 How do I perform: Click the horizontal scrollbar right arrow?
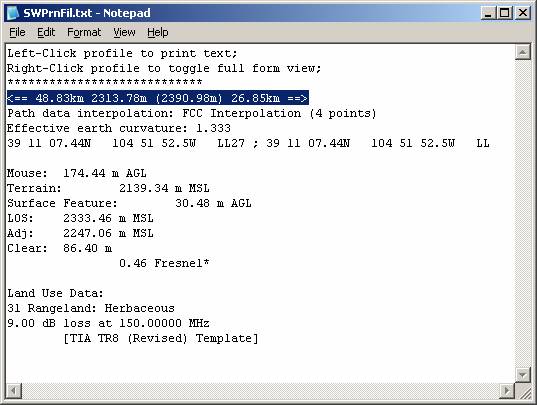click(x=507, y=390)
